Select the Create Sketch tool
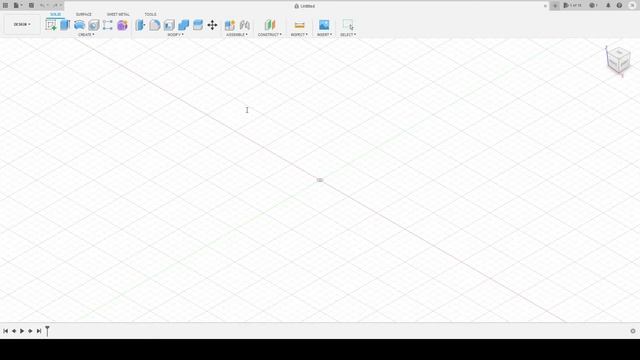This screenshot has height=360, width=640. (x=51, y=25)
